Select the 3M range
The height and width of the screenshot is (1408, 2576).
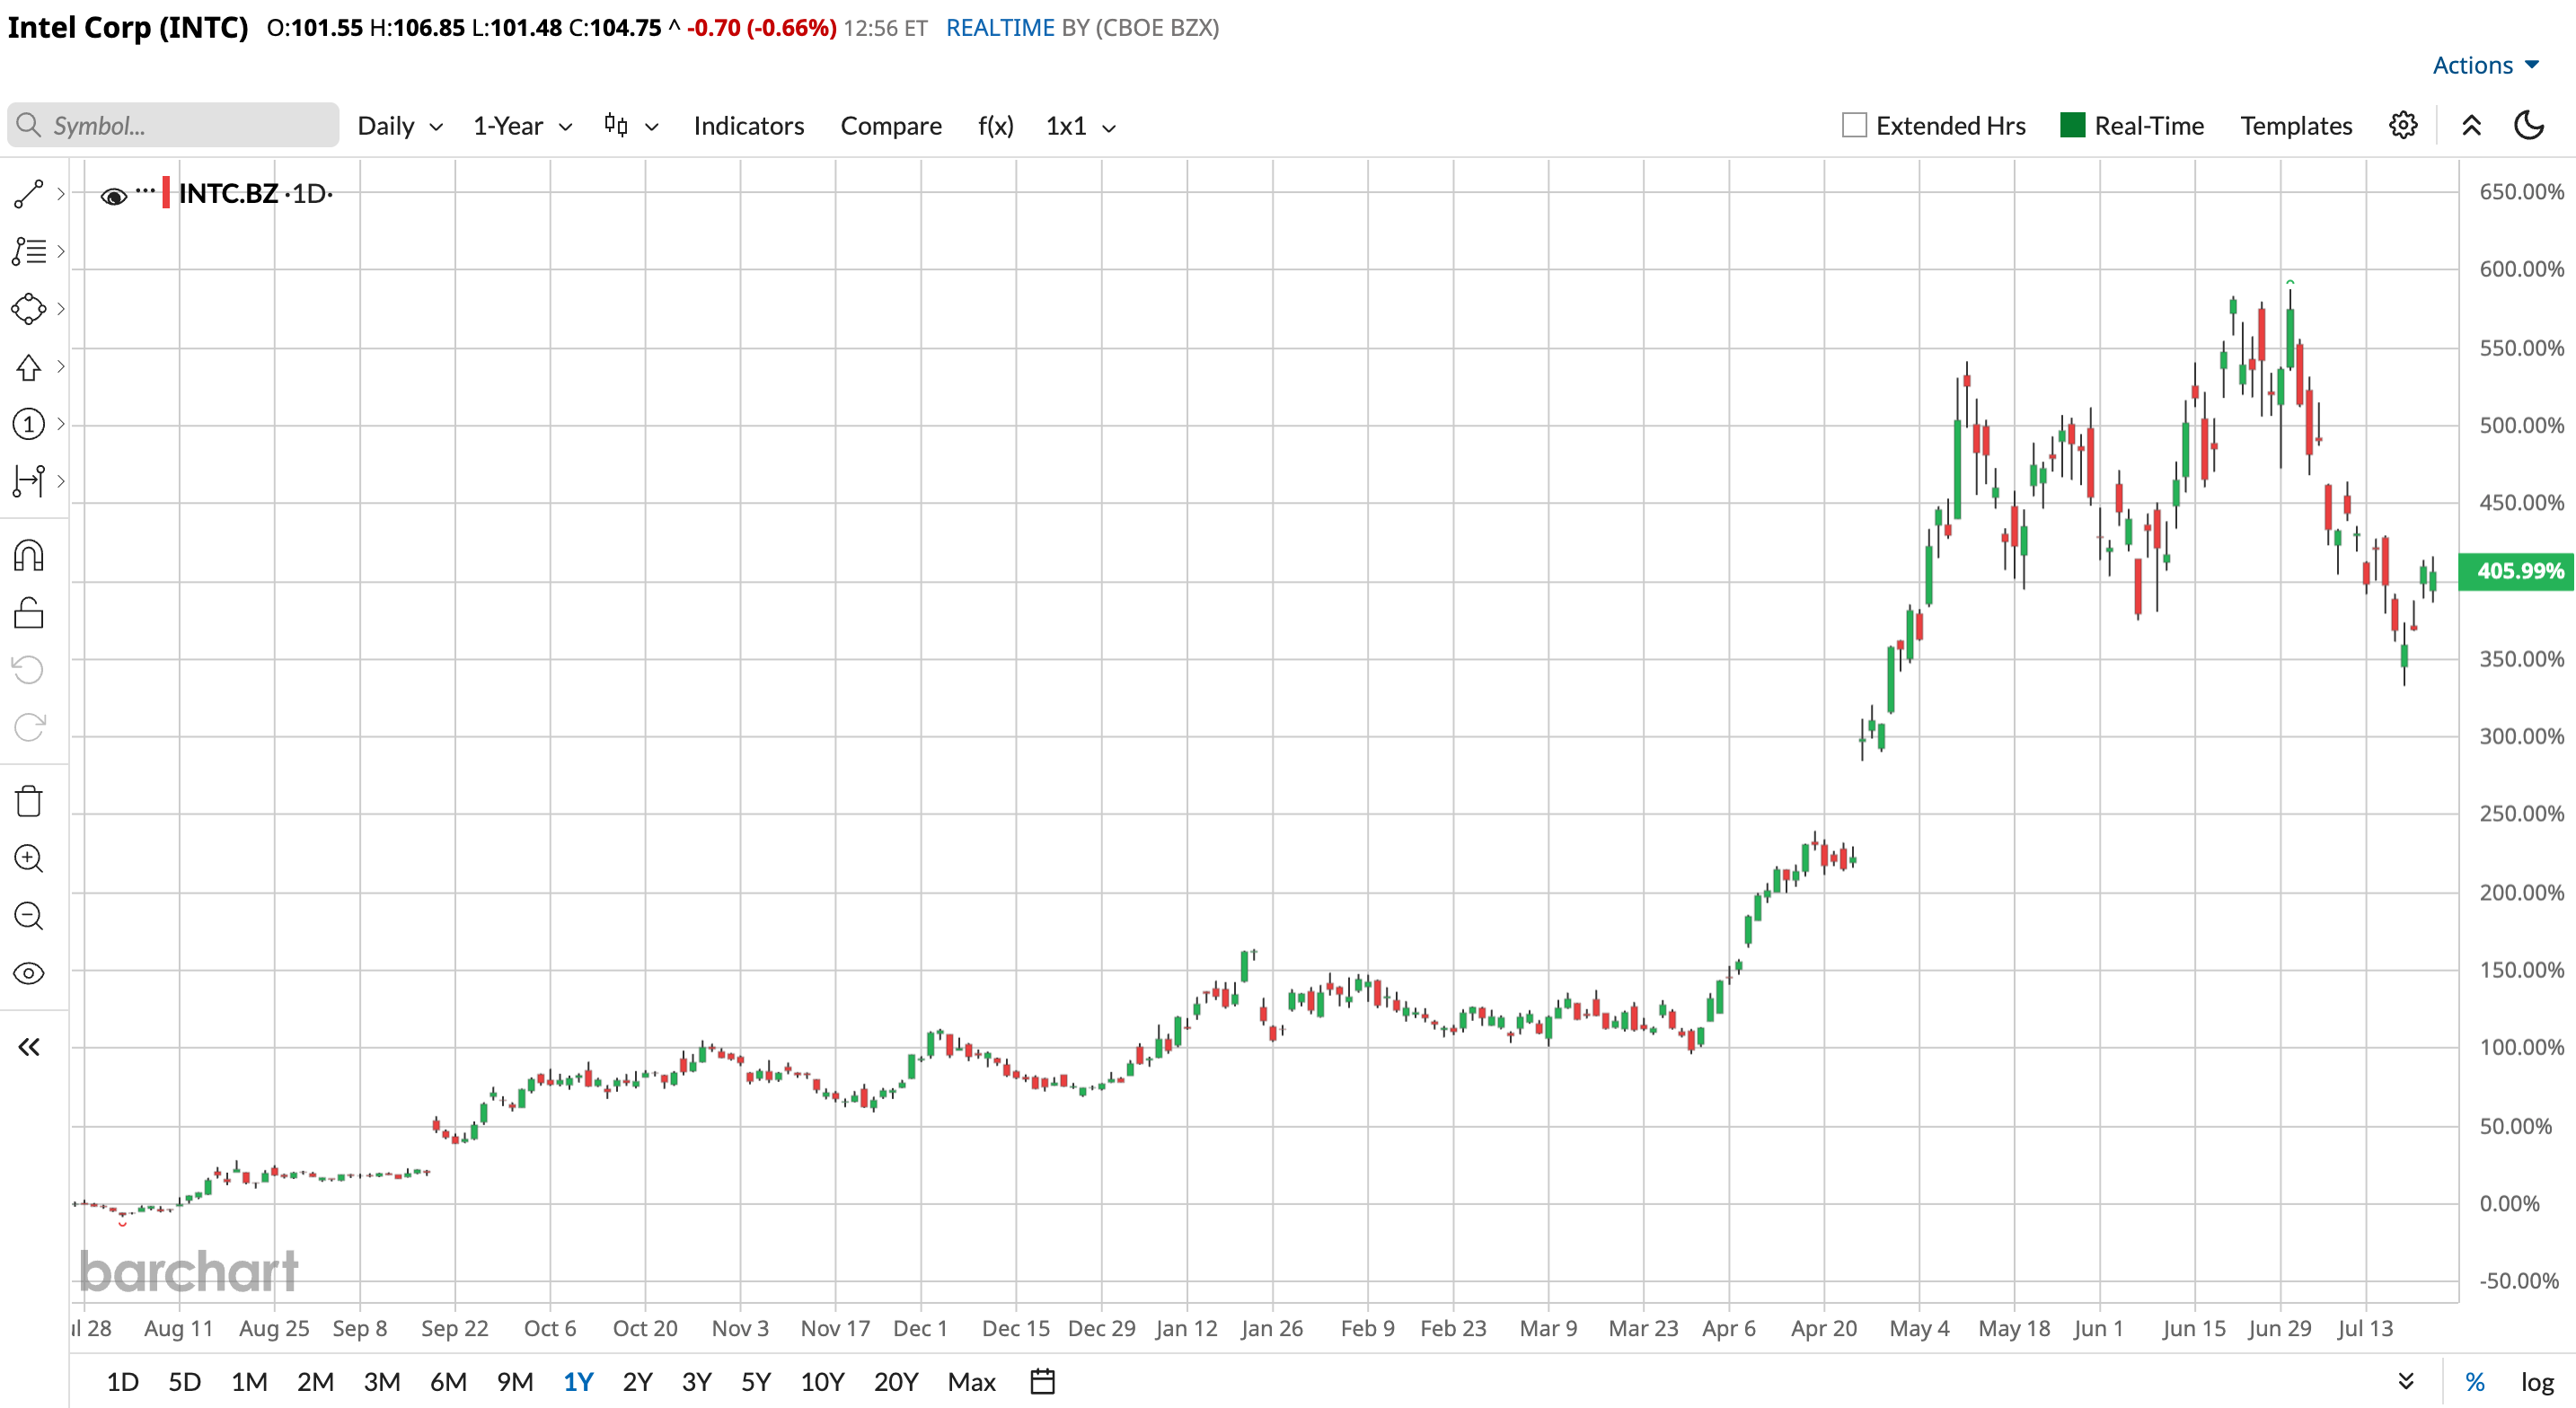381,1382
